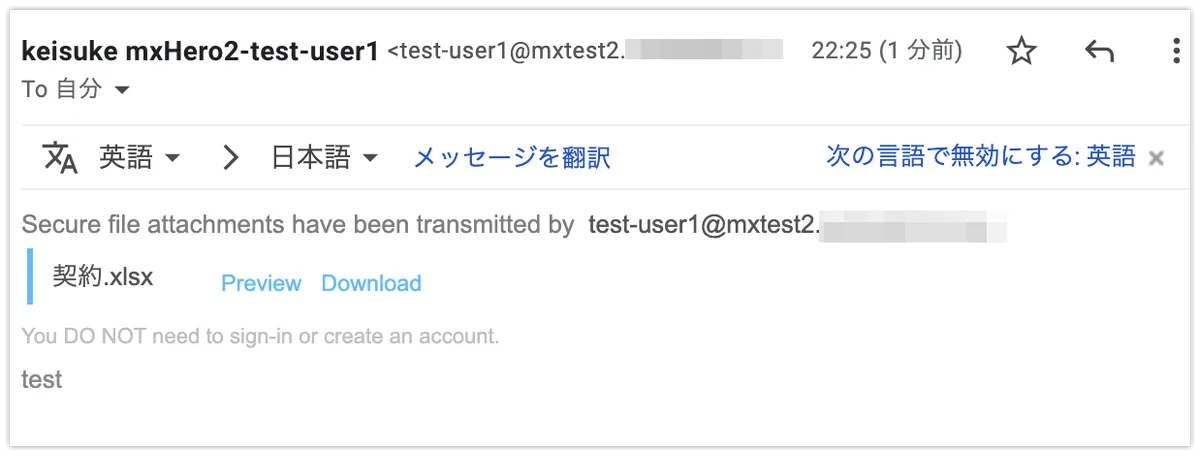Open the 英語 source language dropdown
Screen dimensions: 1200x456
point(139,158)
